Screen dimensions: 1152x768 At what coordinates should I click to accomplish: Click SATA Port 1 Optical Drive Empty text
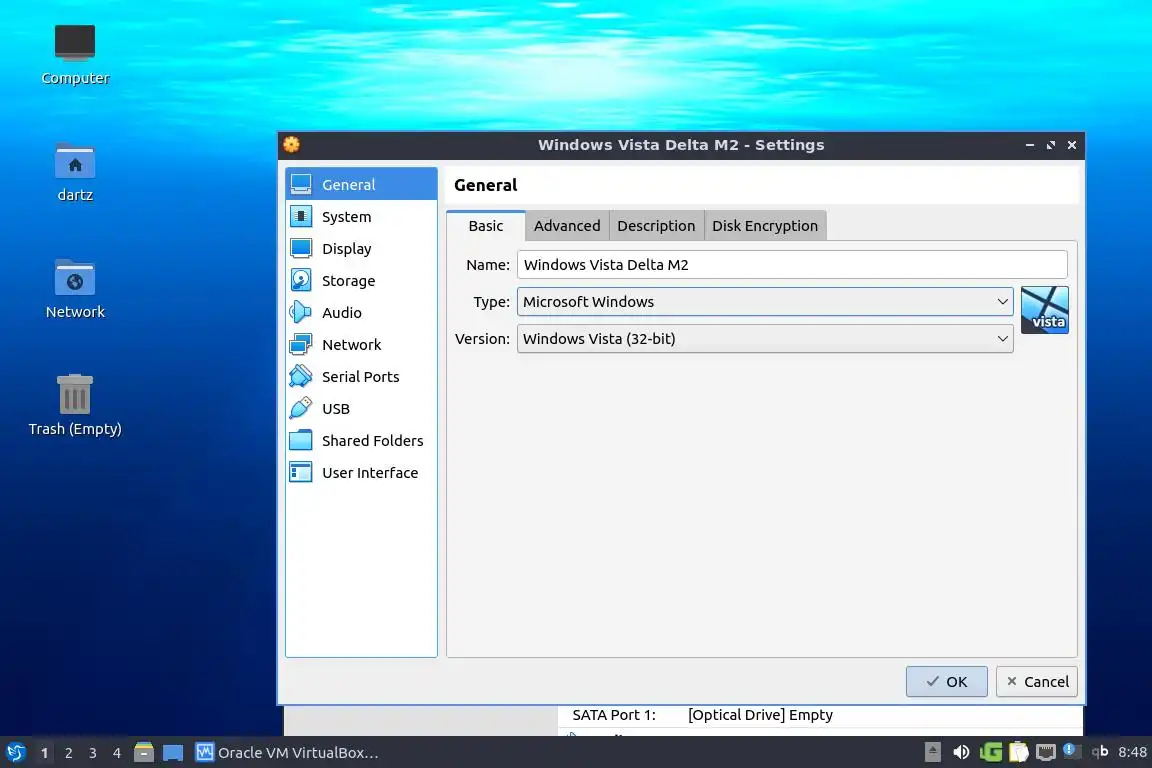(x=702, y=714)
